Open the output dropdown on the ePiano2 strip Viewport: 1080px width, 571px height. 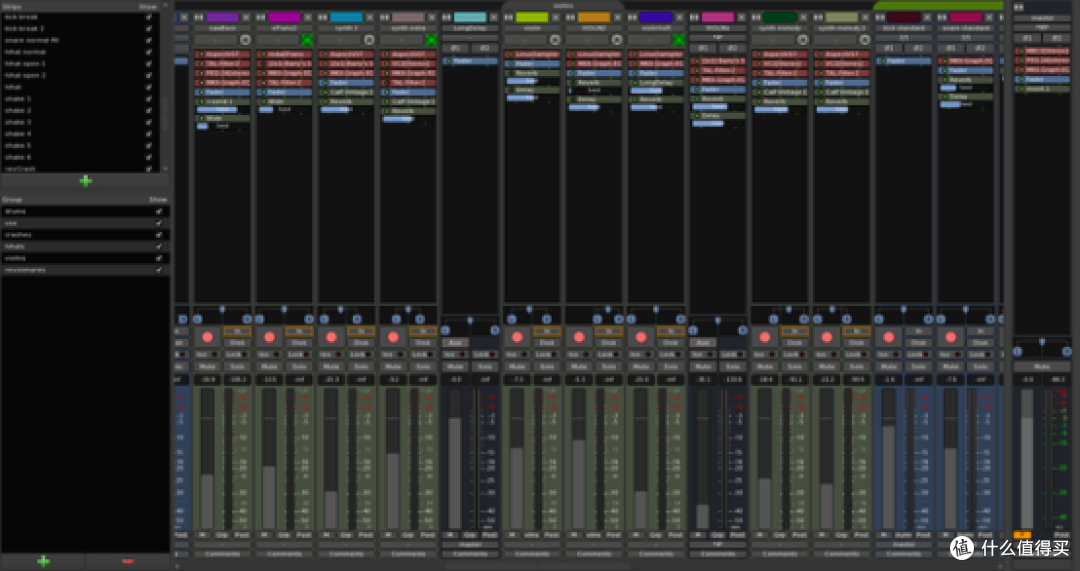(284, 545)
